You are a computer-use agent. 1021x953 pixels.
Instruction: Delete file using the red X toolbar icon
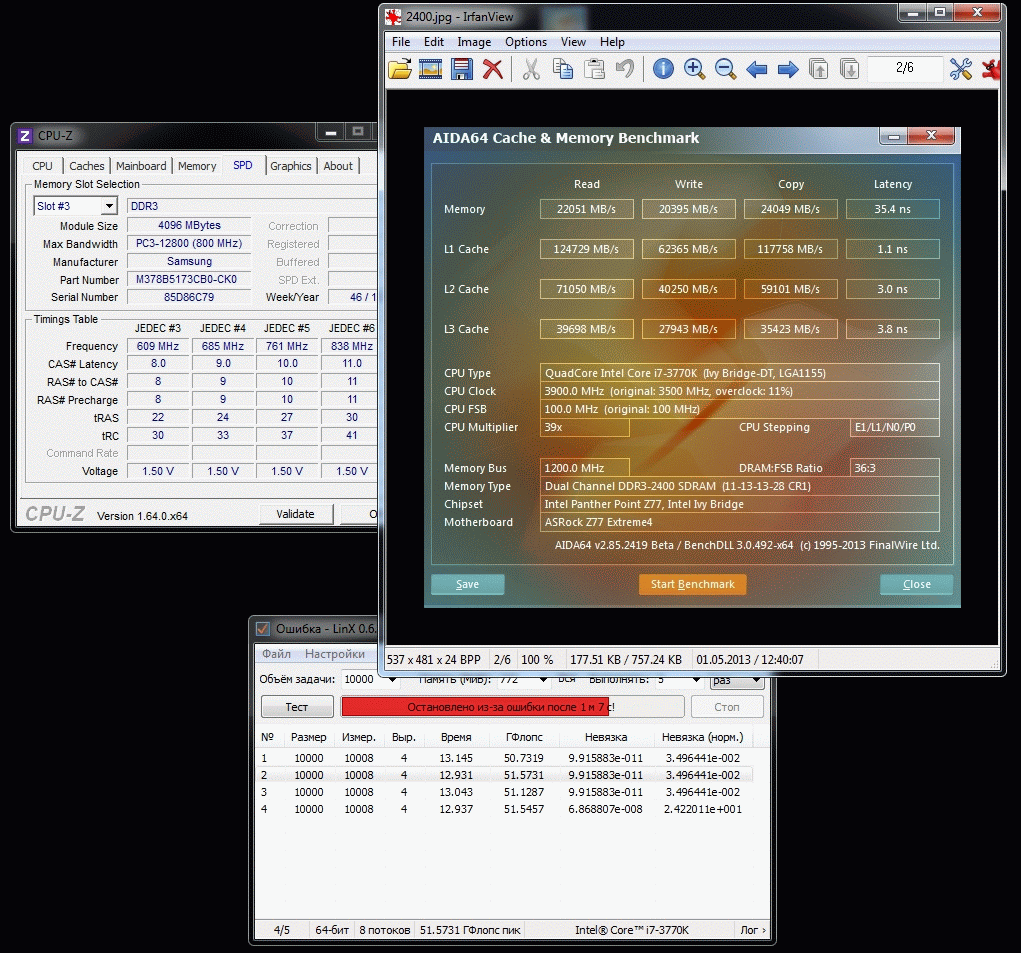click(493, 68)
